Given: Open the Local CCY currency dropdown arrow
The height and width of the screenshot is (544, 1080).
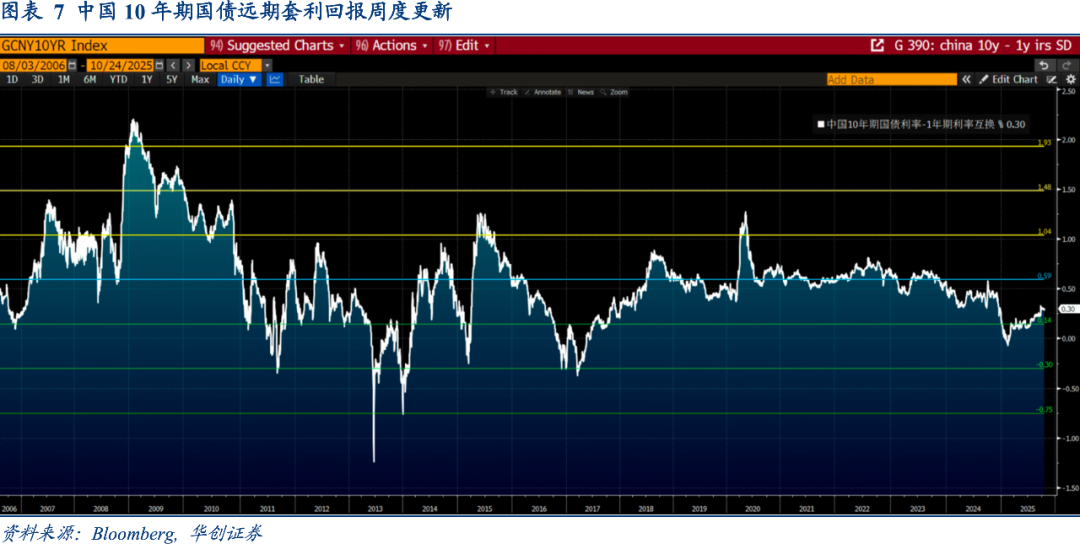Looking at the screenshot, I should click(x=268, y=65).
